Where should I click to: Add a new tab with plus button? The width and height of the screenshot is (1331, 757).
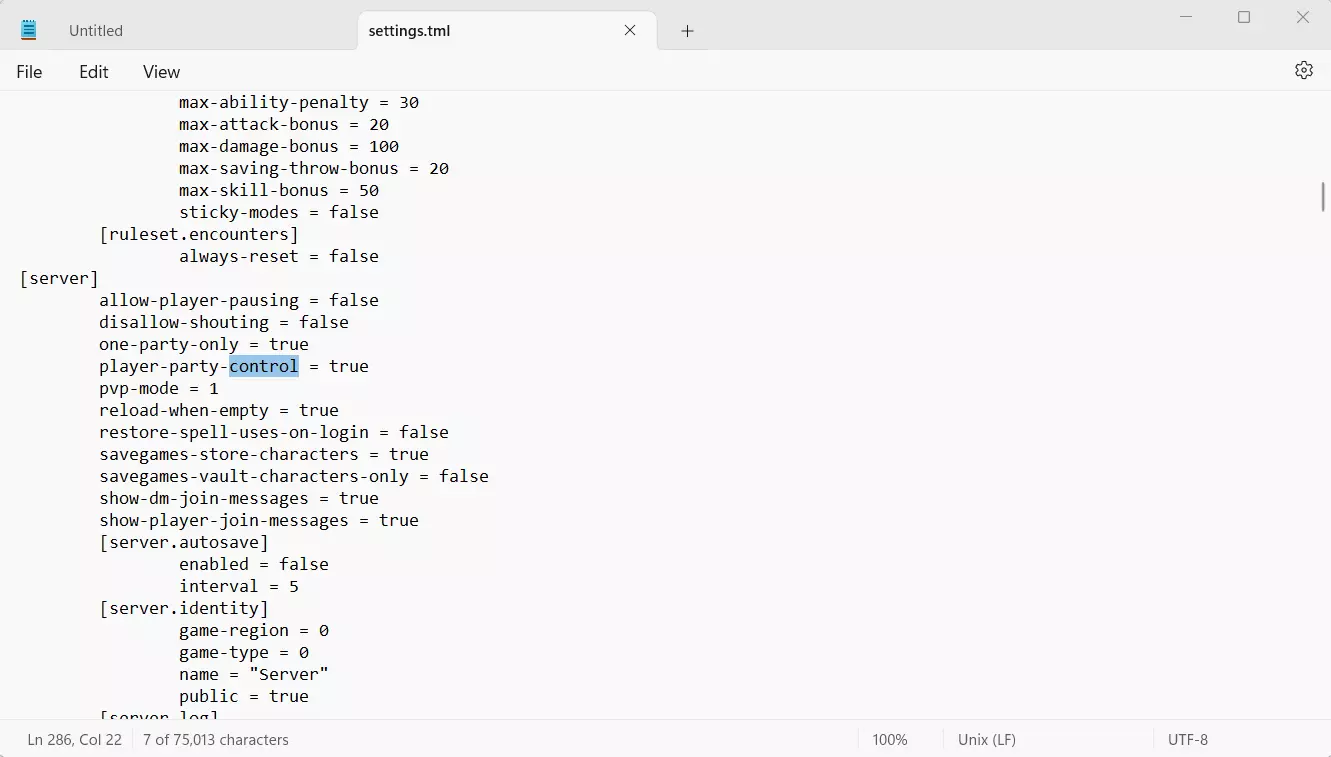[687, 31]
